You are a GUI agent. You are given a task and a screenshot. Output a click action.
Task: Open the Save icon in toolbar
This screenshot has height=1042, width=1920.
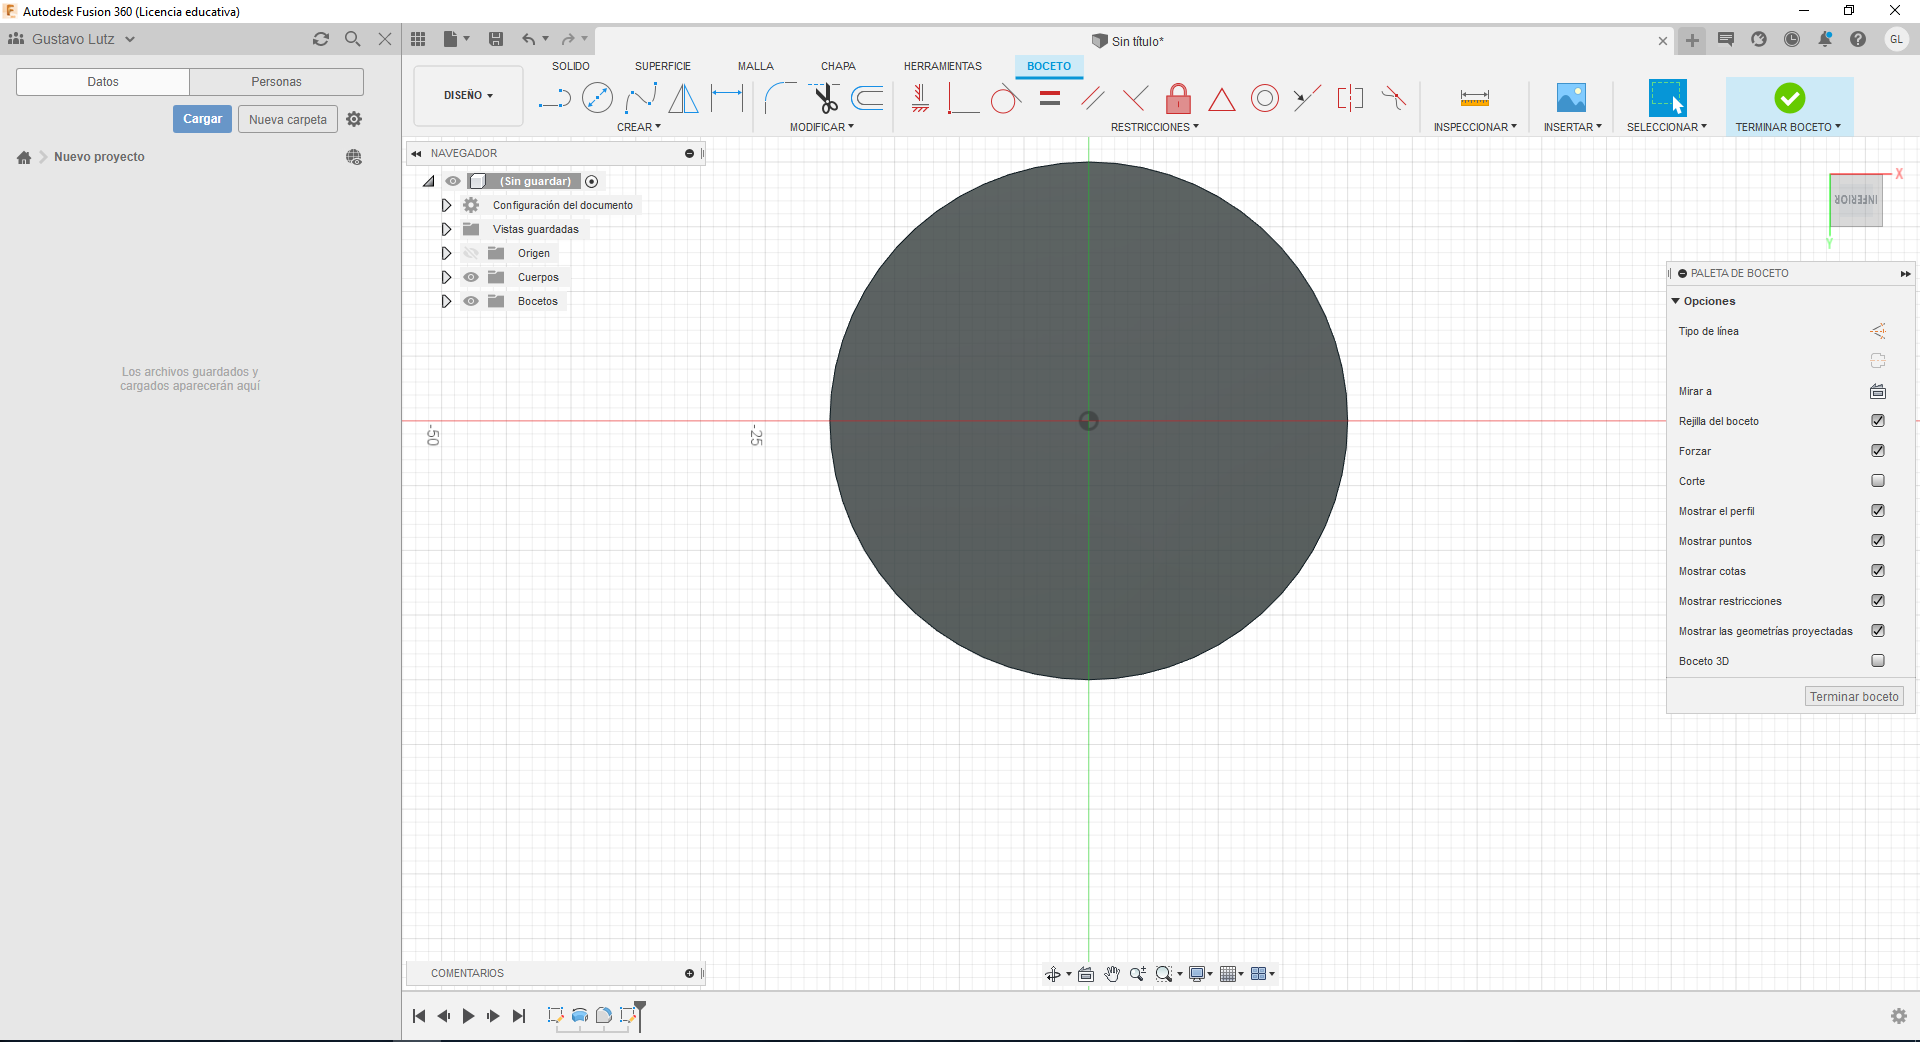496,39
